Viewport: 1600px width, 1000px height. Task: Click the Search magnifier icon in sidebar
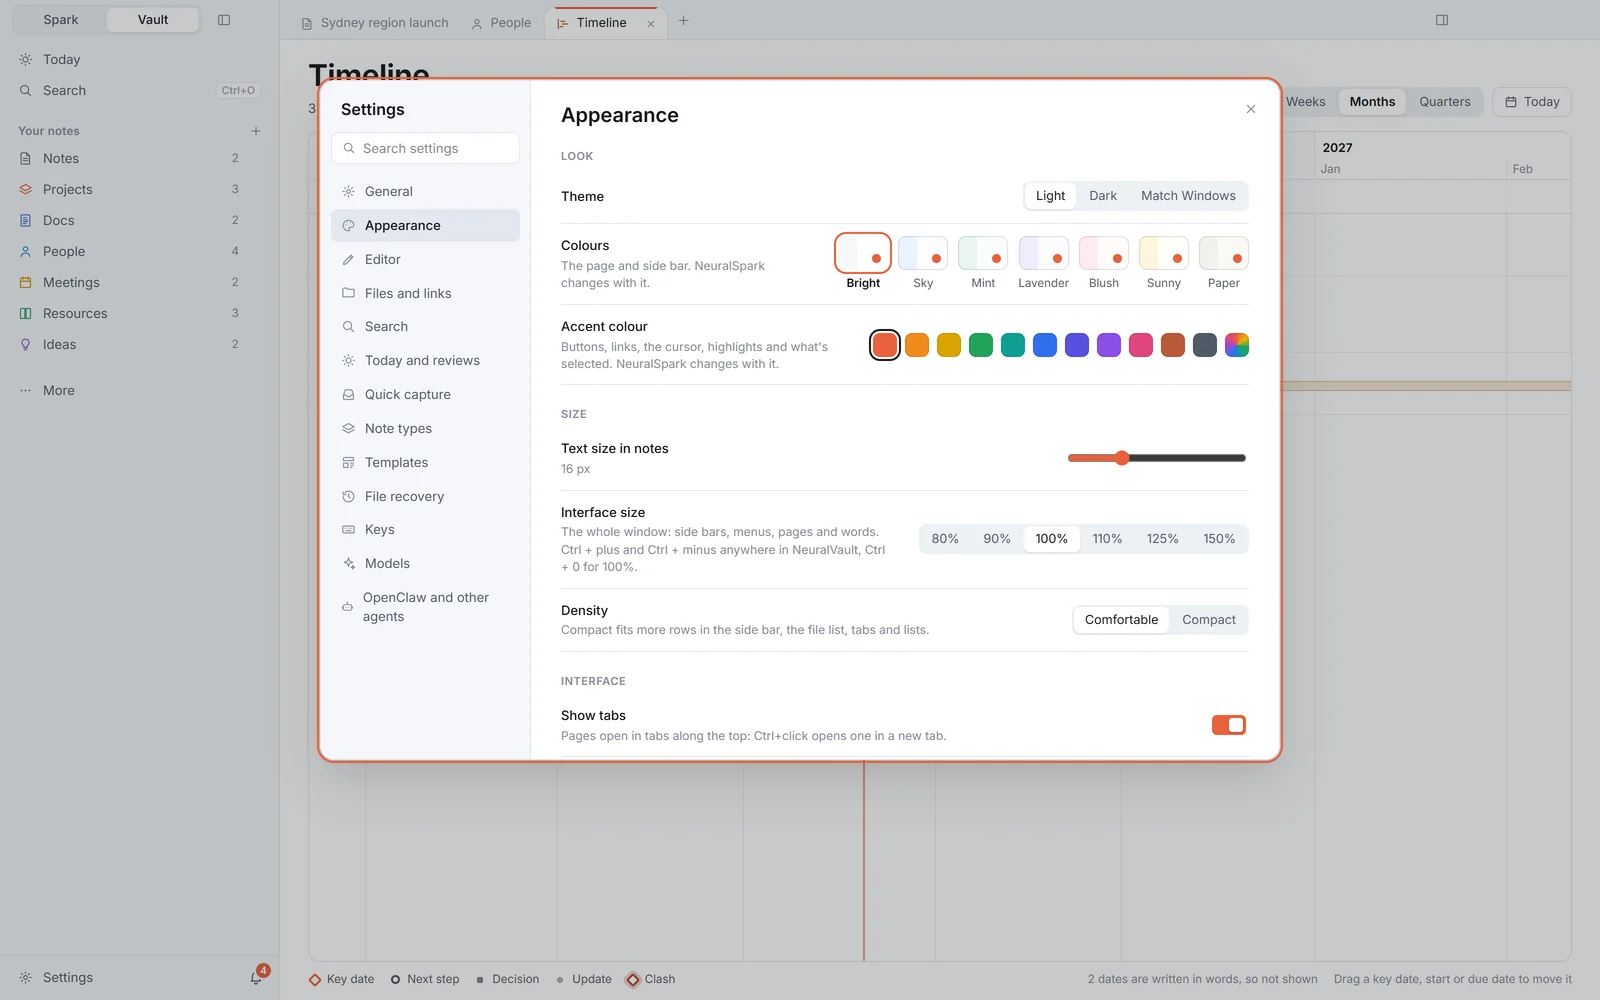coord(26,90)
